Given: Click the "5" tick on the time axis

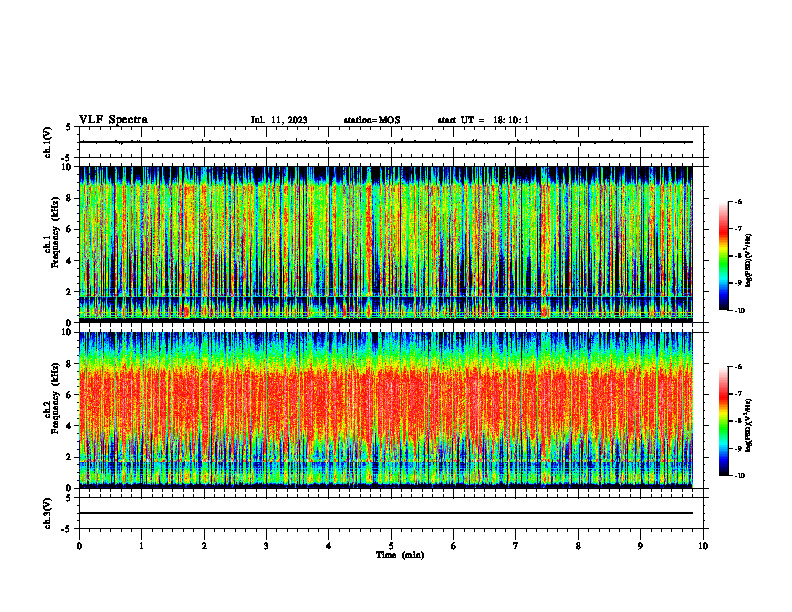Looking at the screenshot, I should point(391,546).
